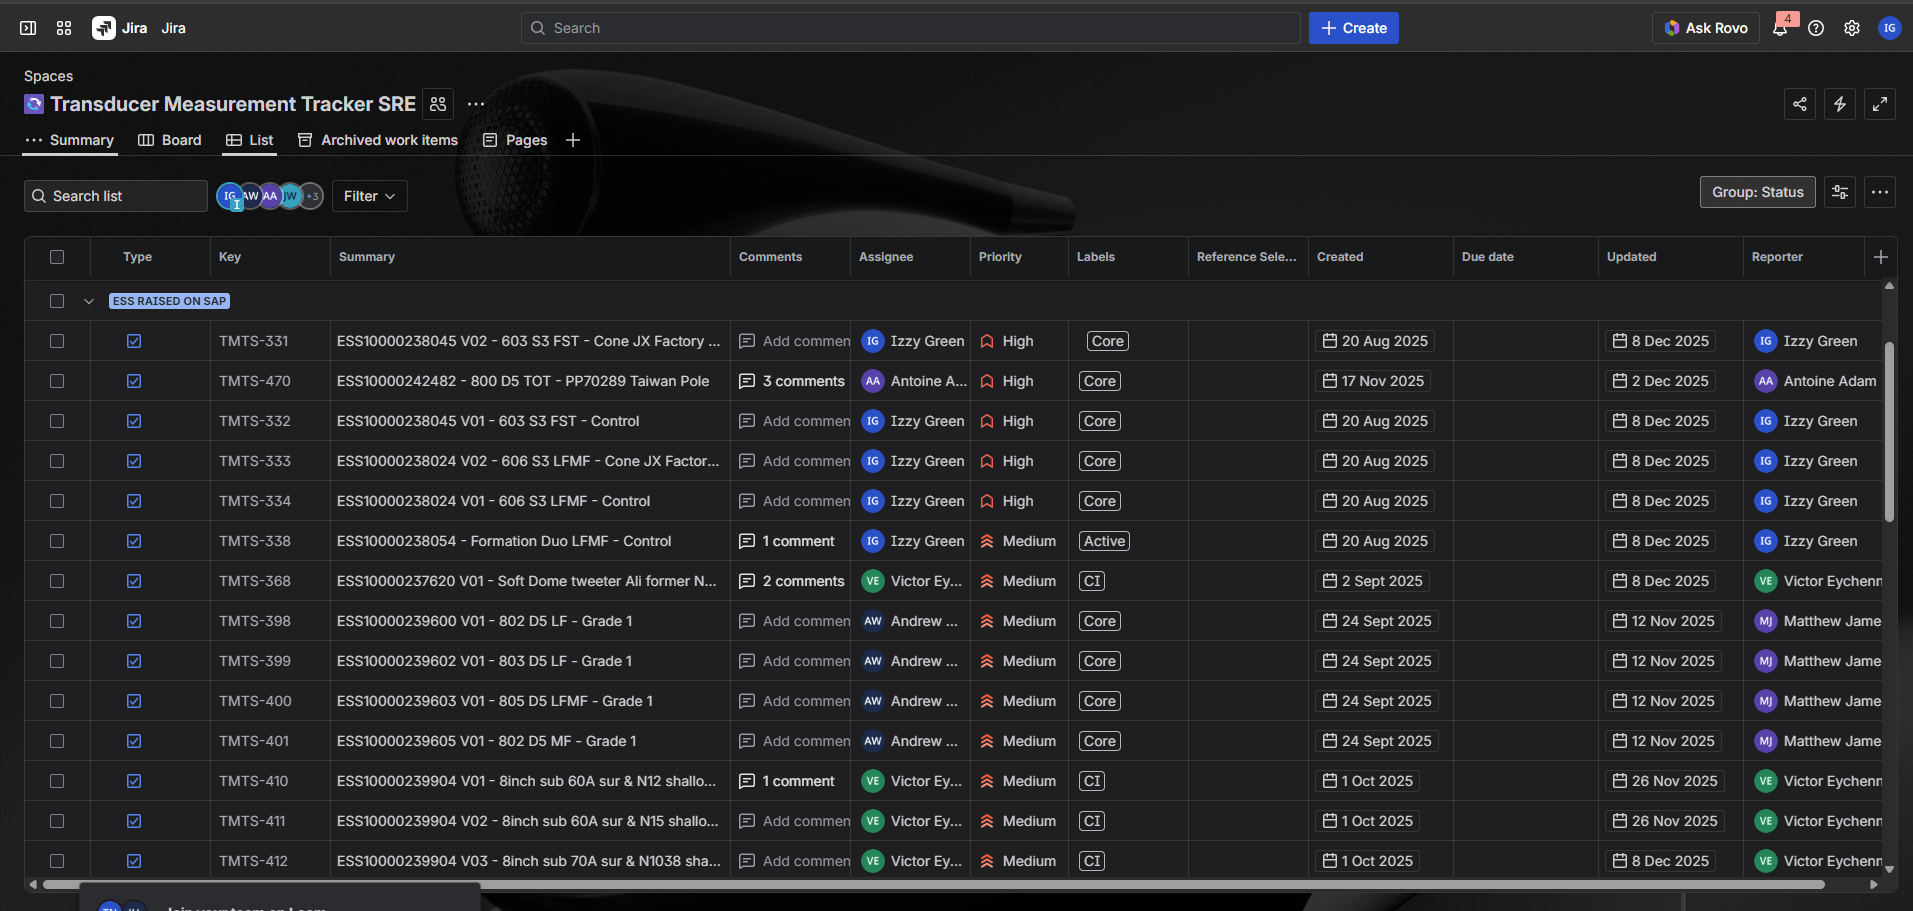The height and width of the screenshot is (911, 1913).
Task: Open assignee field Victor for TMTS-368
Action: point(910,581)
